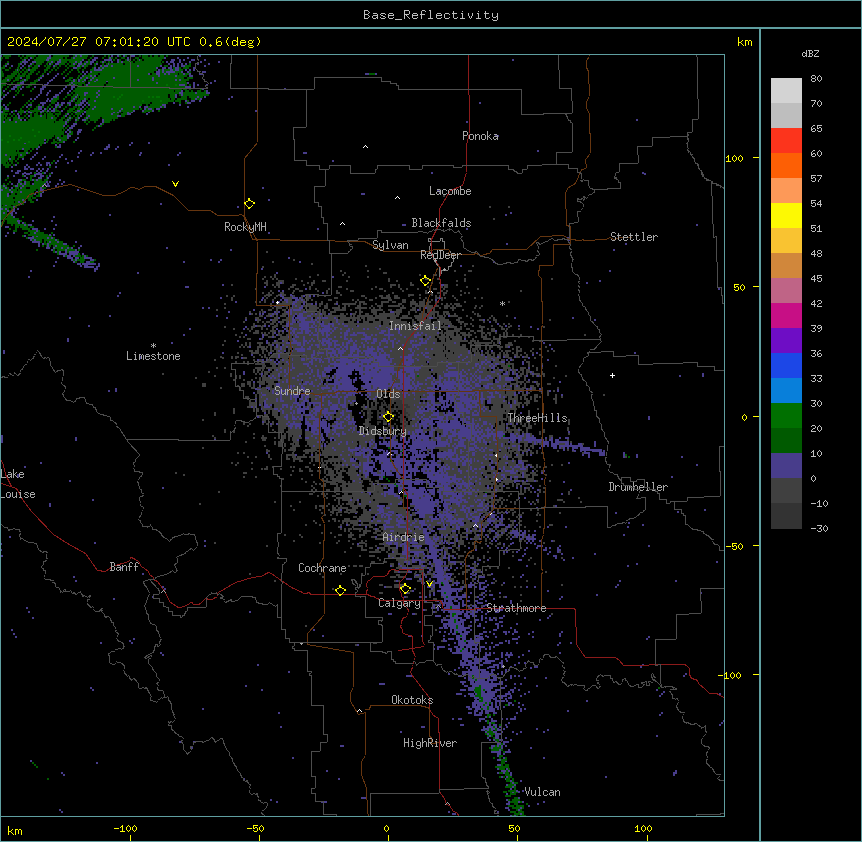Click the magenta swatch in the legend
The image size is (862, 842).
(786, 315)
